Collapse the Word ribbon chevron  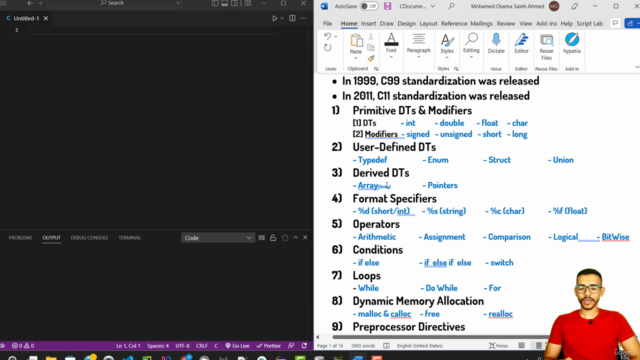(637, 67)
